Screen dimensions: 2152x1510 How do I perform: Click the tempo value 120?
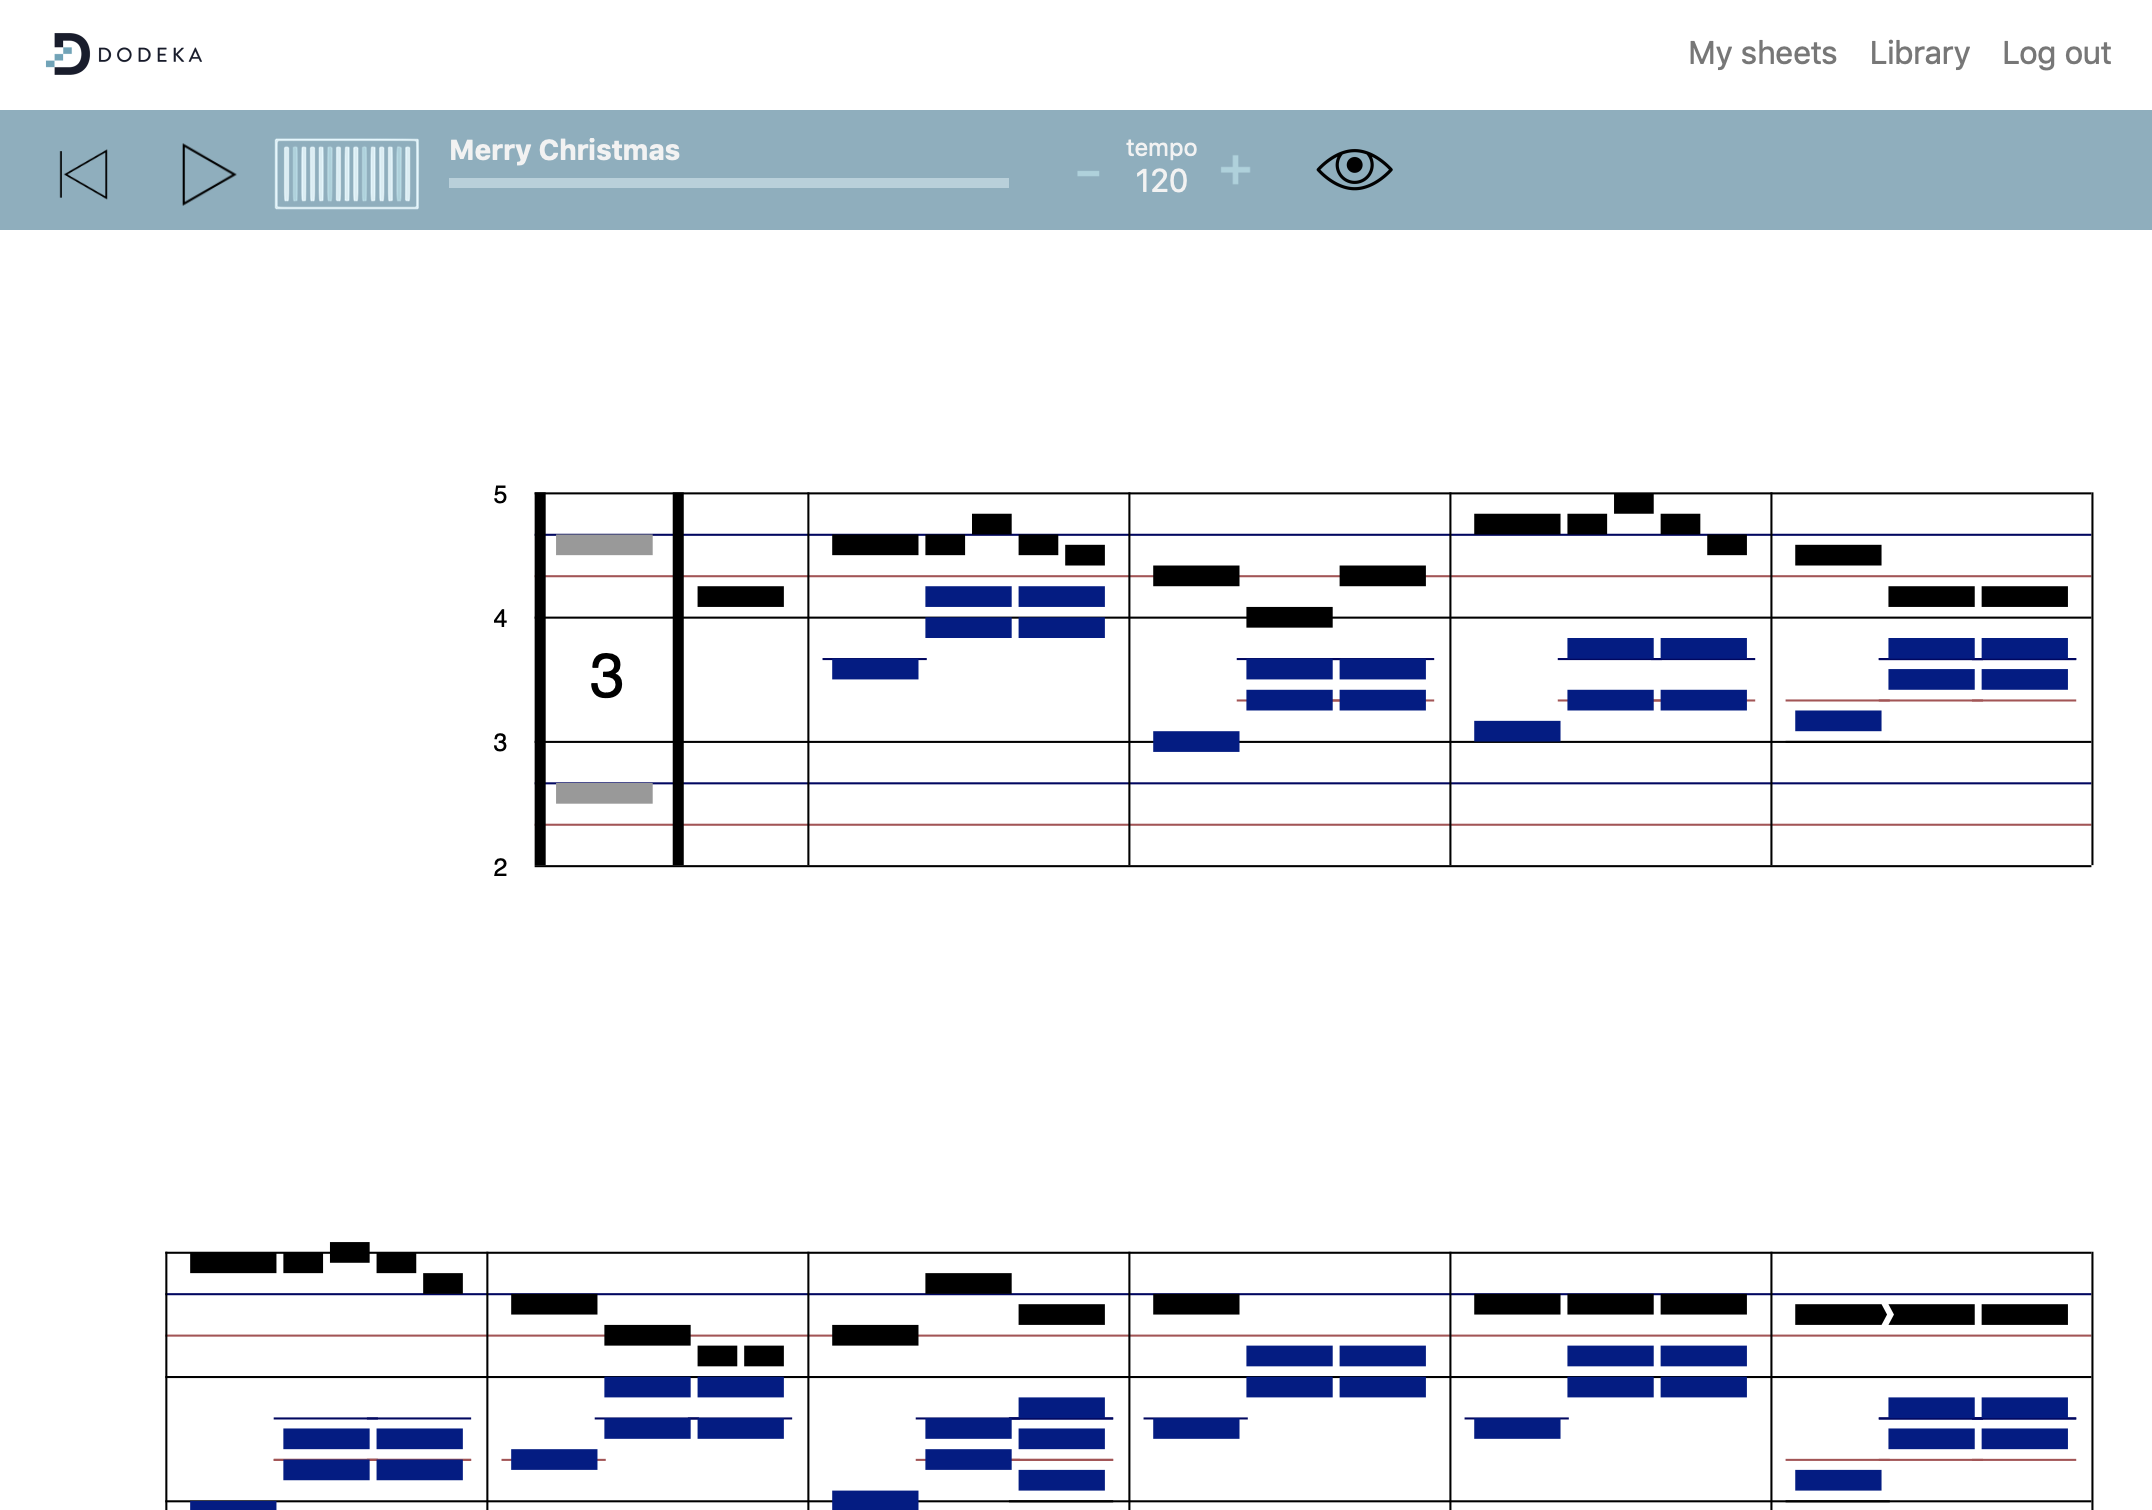1161,181
